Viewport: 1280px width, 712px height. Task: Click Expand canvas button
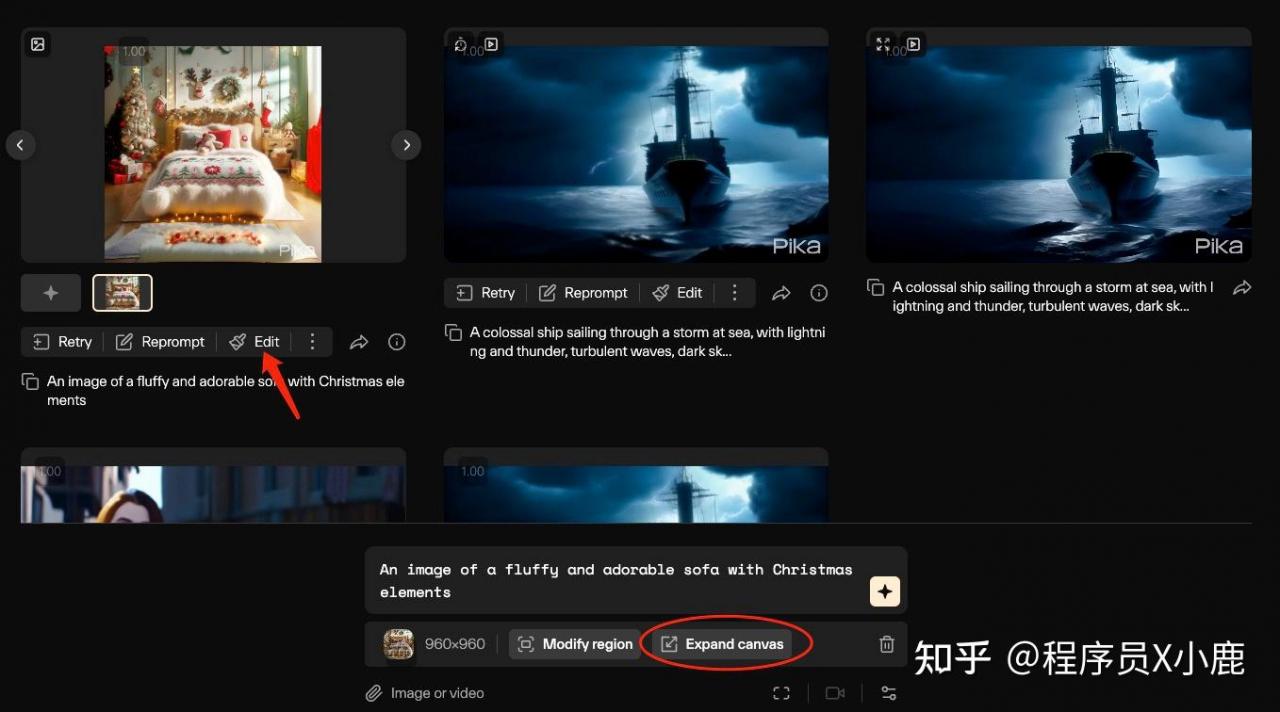pyautogui.click(x=722, y=644)
